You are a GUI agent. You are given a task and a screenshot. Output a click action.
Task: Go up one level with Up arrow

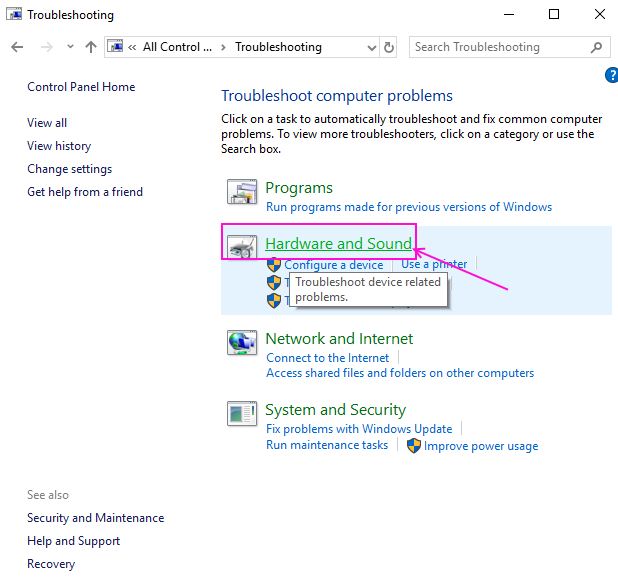click(x=91, y=47)
